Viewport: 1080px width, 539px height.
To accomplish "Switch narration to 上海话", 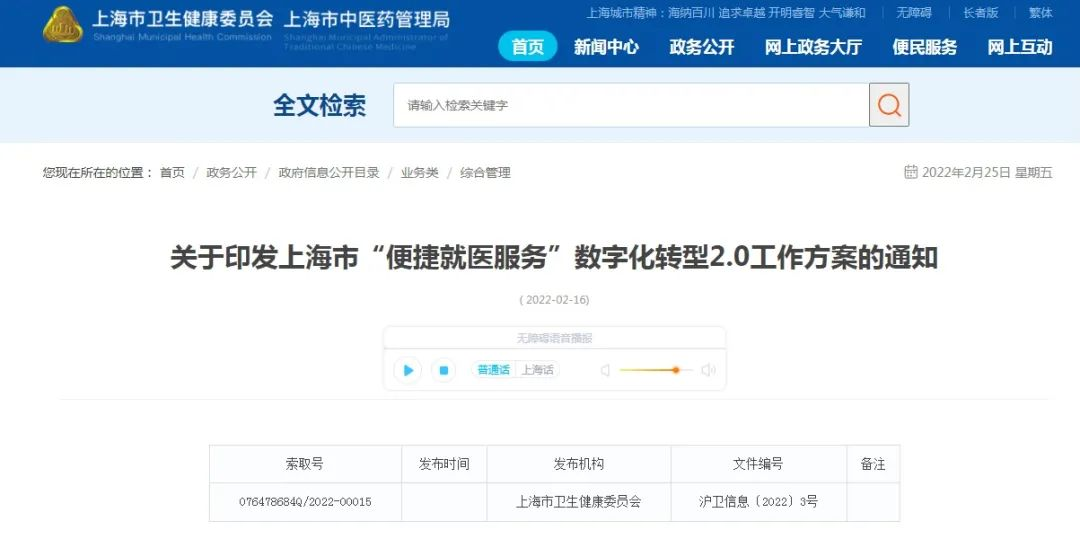I will [x=537, y=370].
